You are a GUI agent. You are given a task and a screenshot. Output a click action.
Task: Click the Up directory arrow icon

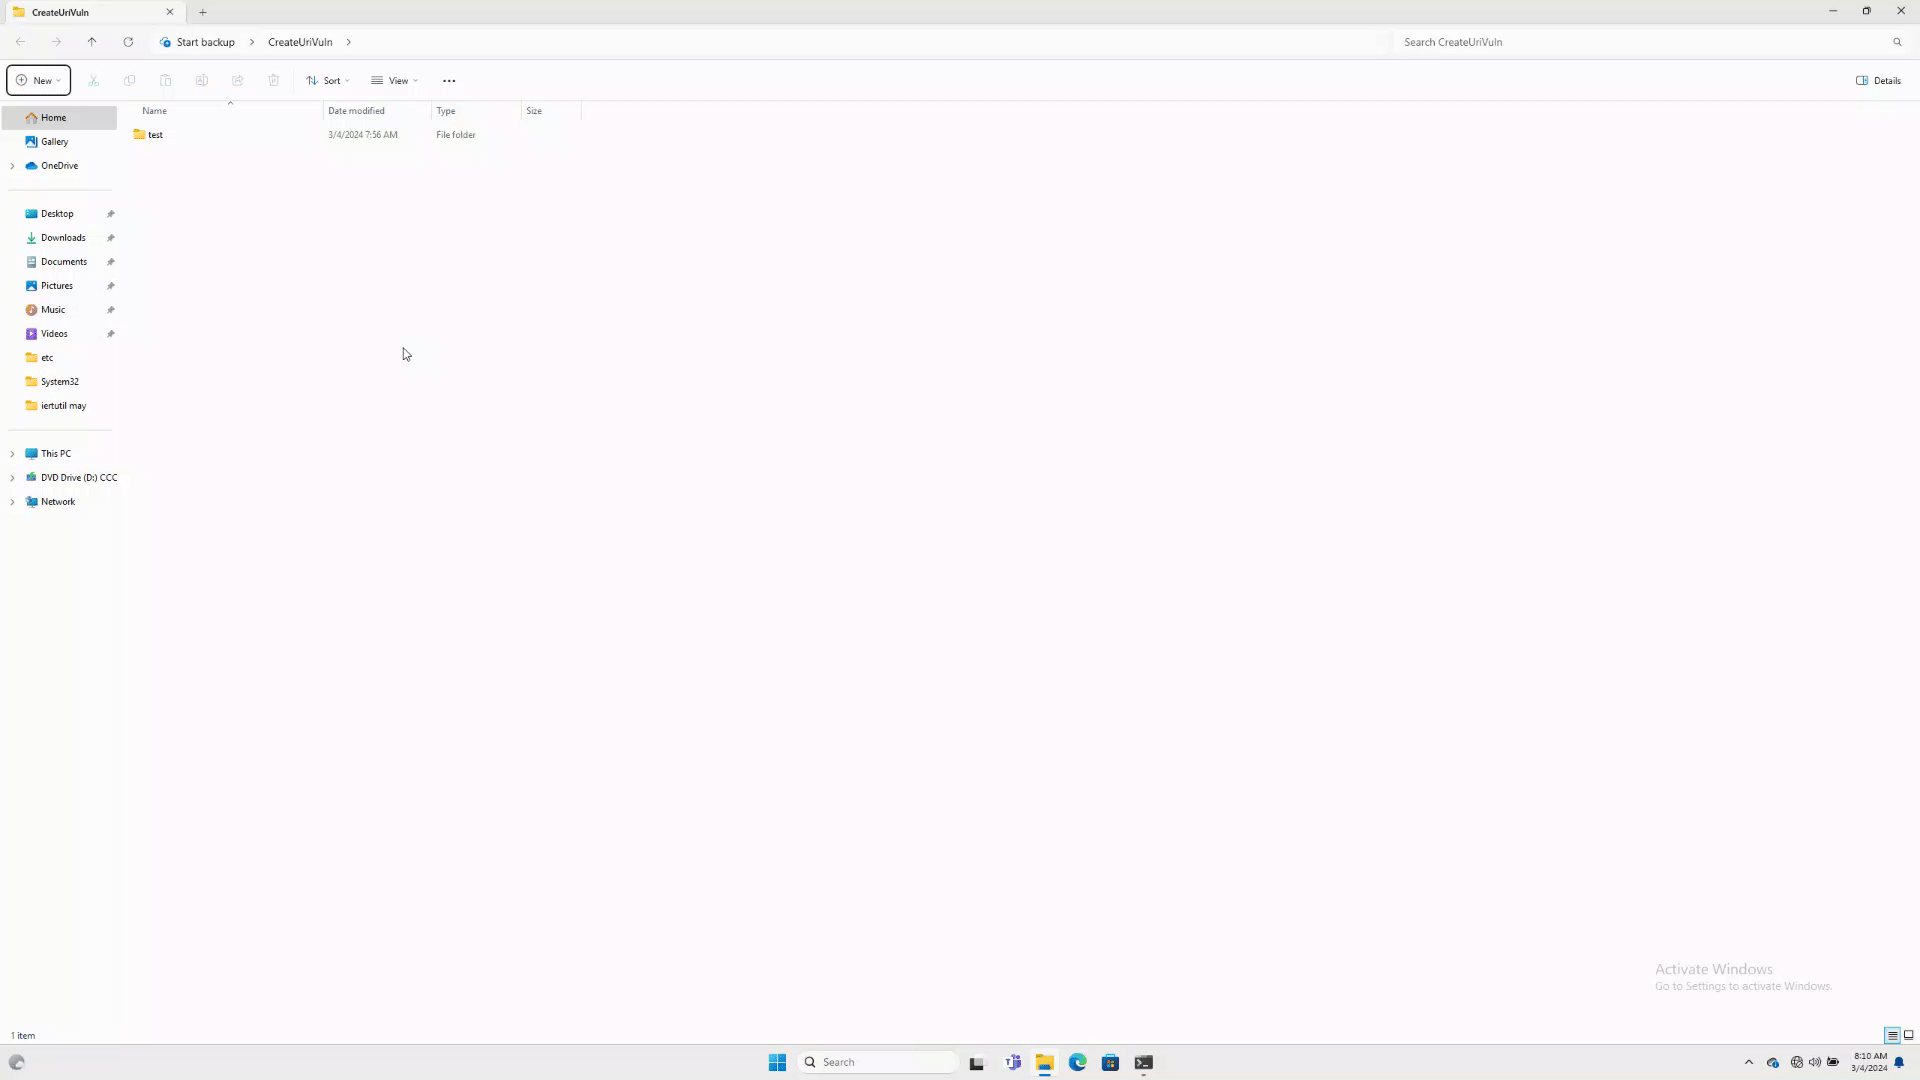(91, 41)
